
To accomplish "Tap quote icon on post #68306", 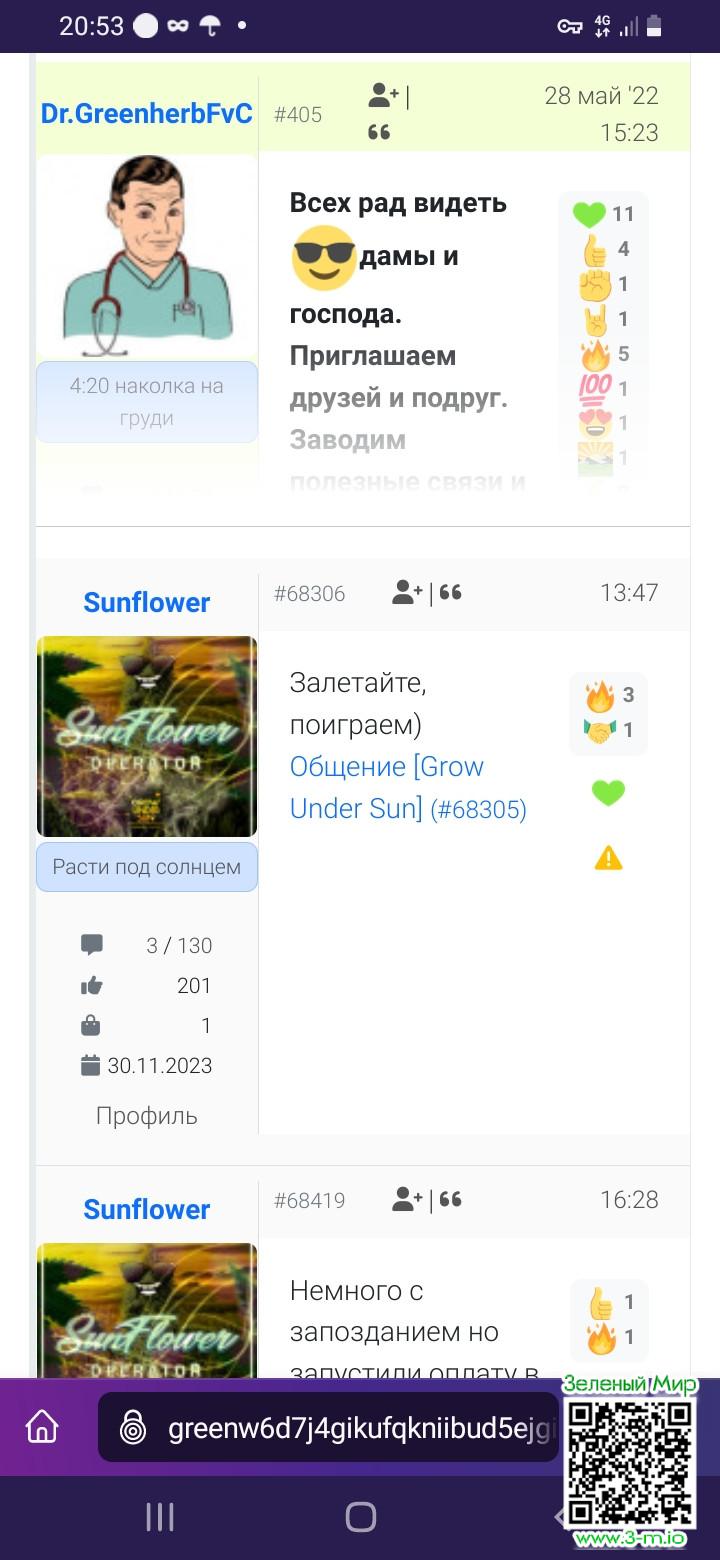I will [451, 593].
